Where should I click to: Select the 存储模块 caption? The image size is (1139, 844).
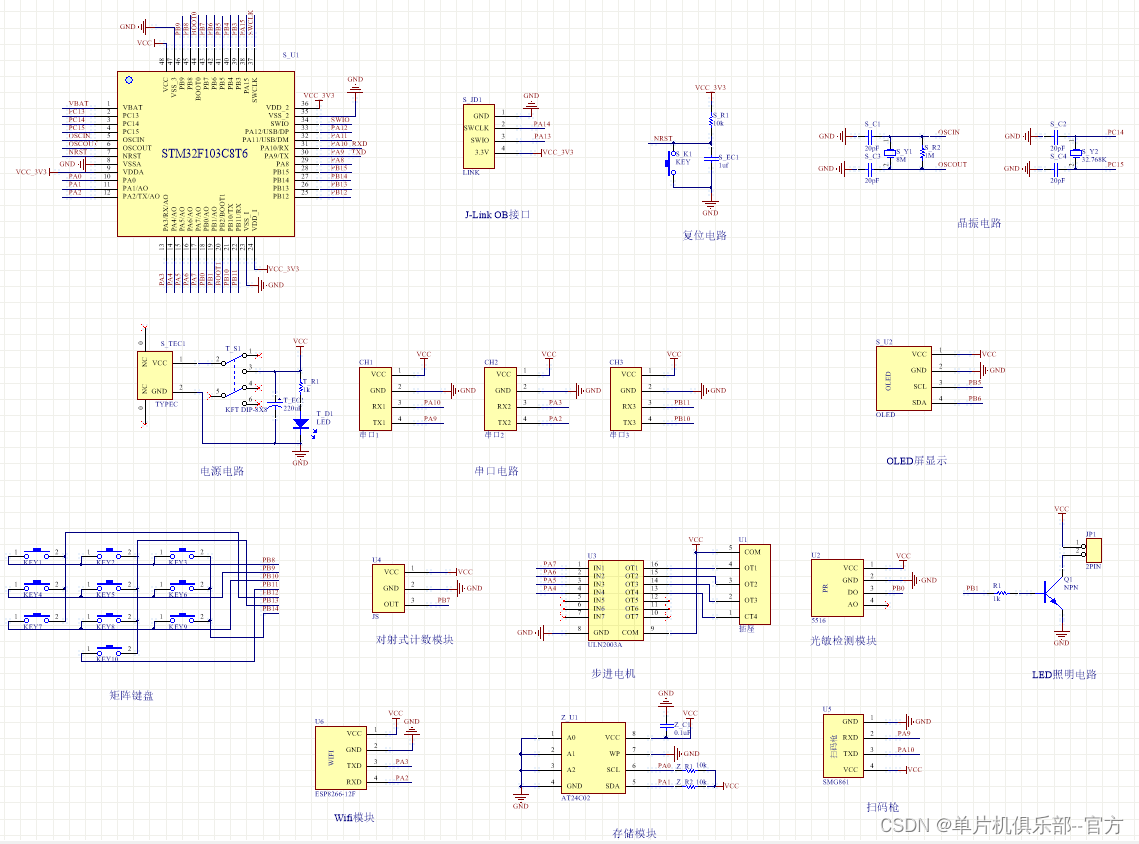click(634, 833)
